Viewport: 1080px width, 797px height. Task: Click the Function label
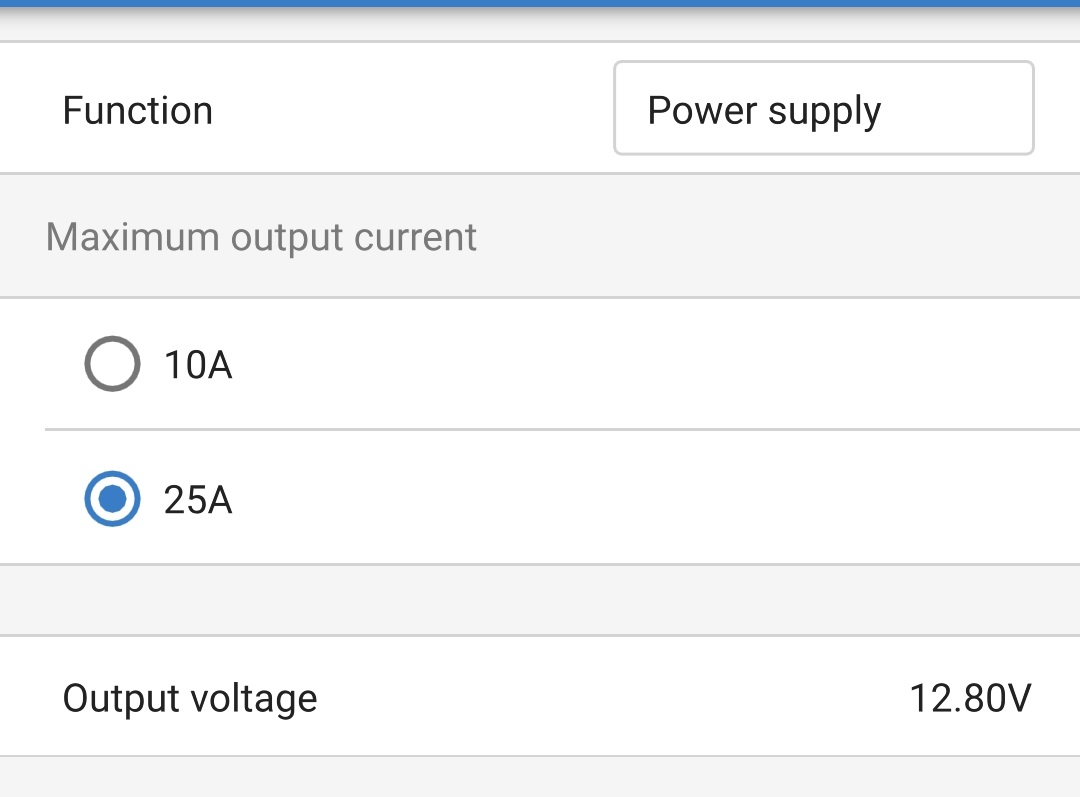click(x=137, y=110)
